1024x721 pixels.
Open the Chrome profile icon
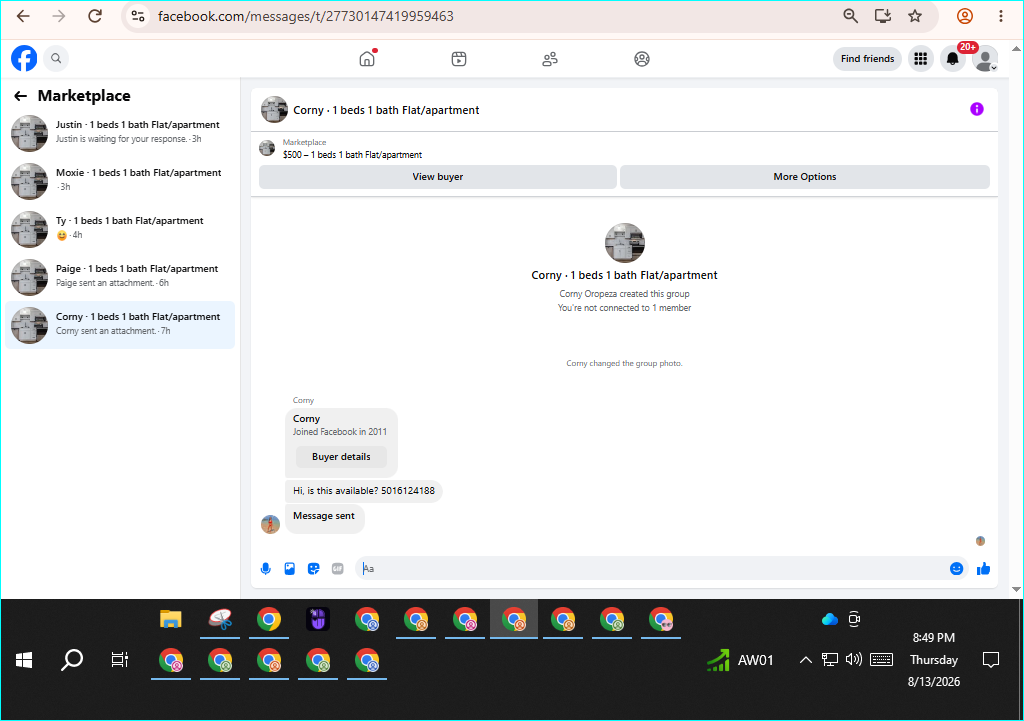coord(965,16)
